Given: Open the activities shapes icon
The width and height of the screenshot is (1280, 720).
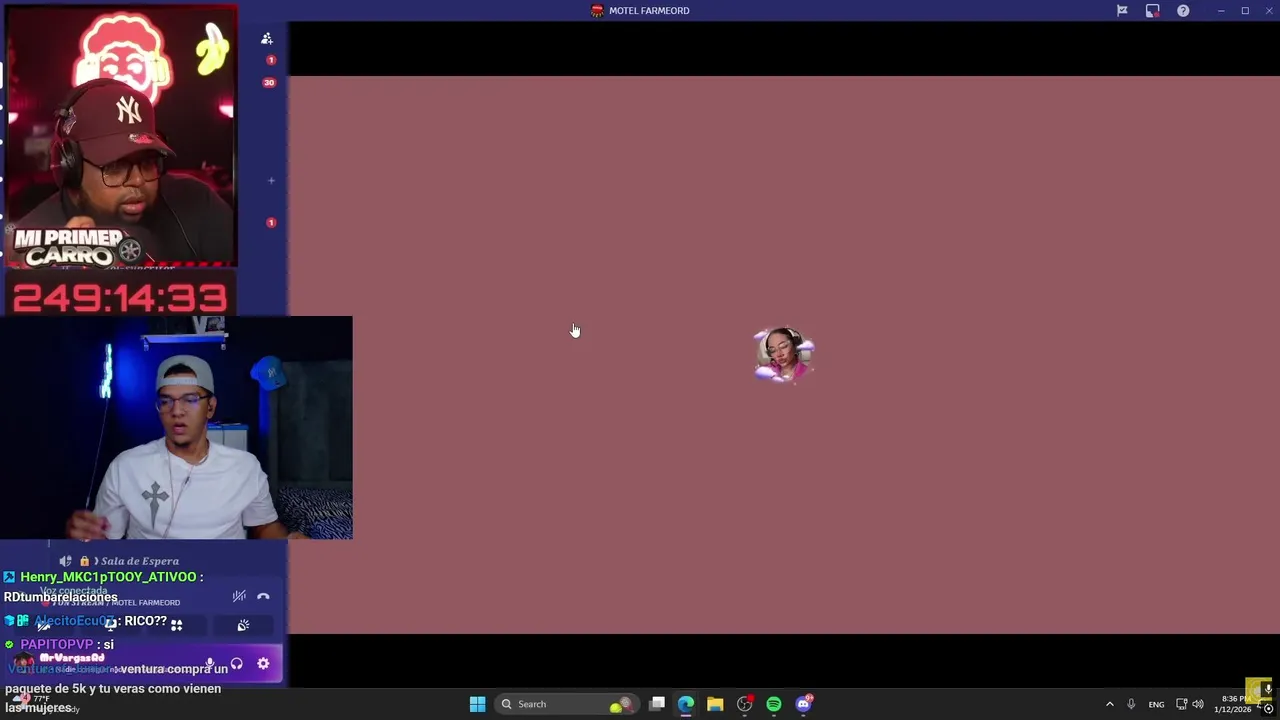Looking at the screenshot, I should 176,625.
